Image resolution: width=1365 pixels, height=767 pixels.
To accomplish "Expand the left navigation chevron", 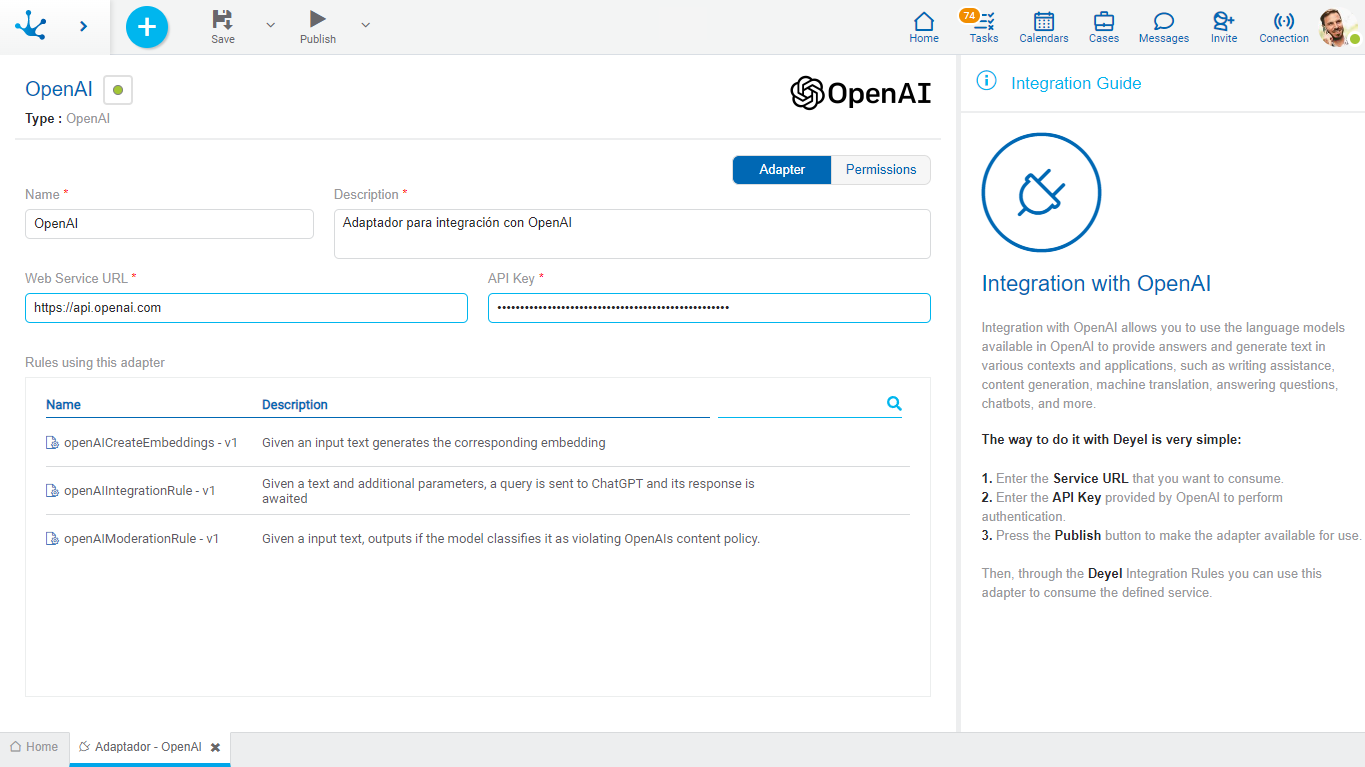I will [83, 27].
